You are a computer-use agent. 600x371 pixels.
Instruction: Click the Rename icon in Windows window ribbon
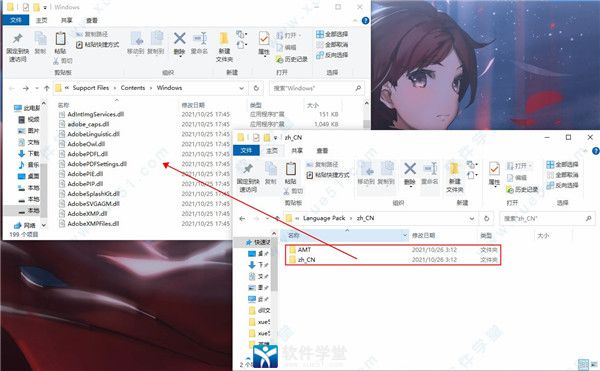tap(199, 43)
